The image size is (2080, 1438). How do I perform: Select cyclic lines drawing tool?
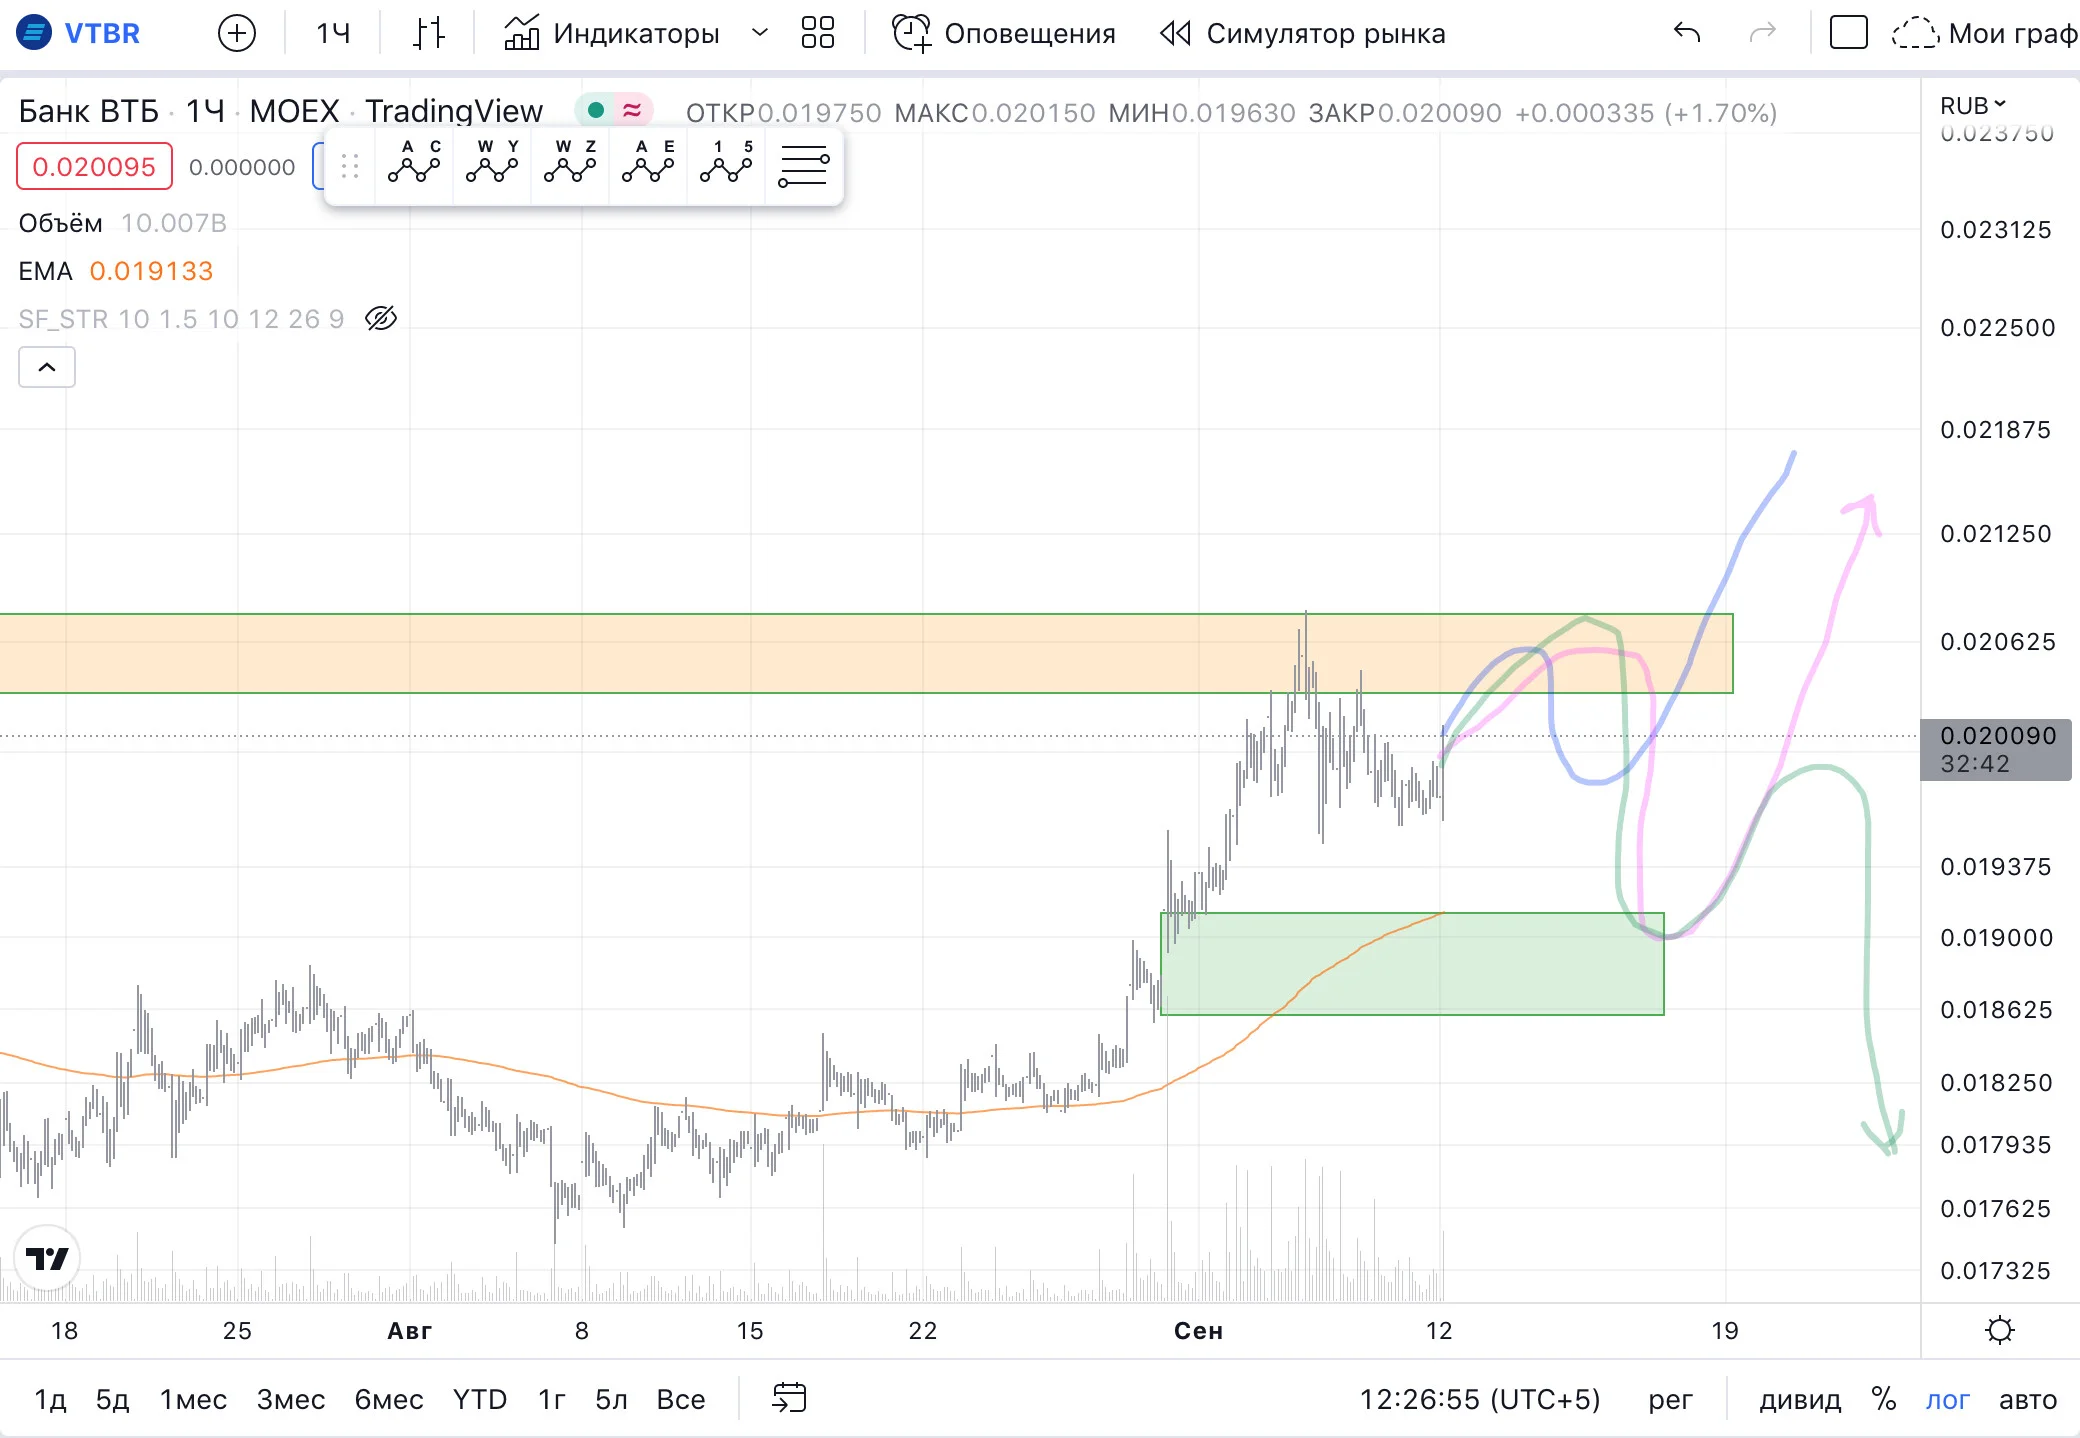[x=804, y=165]
